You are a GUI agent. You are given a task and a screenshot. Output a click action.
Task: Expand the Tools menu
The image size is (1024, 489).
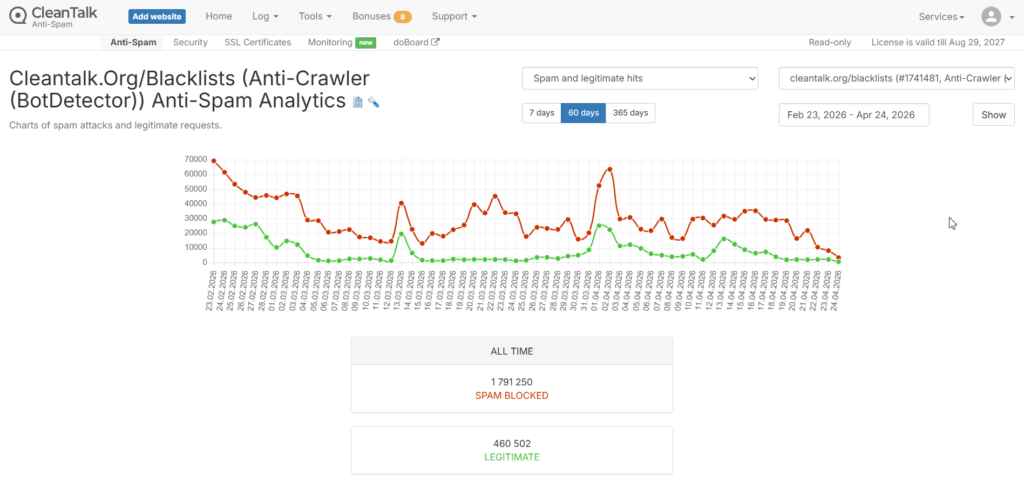coord(315,16)
